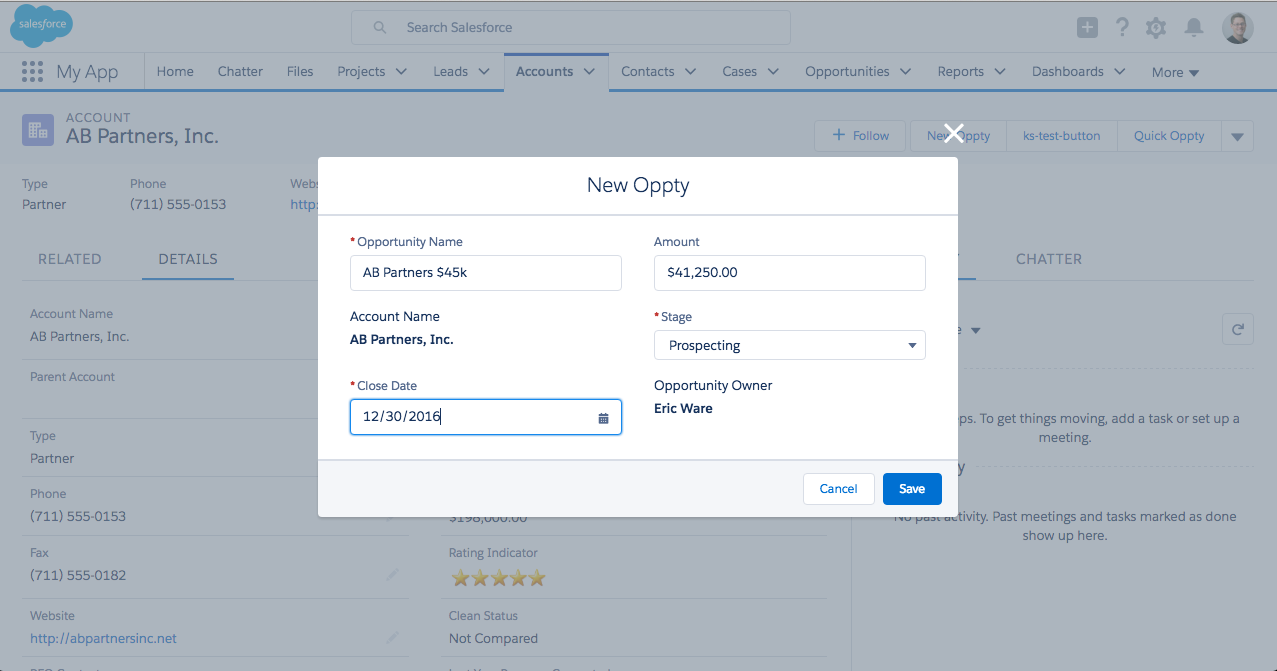Open the Stage dropdown showing Prospecting
The height and width of the screenshot is (671, 1277).
click(790, 345)
